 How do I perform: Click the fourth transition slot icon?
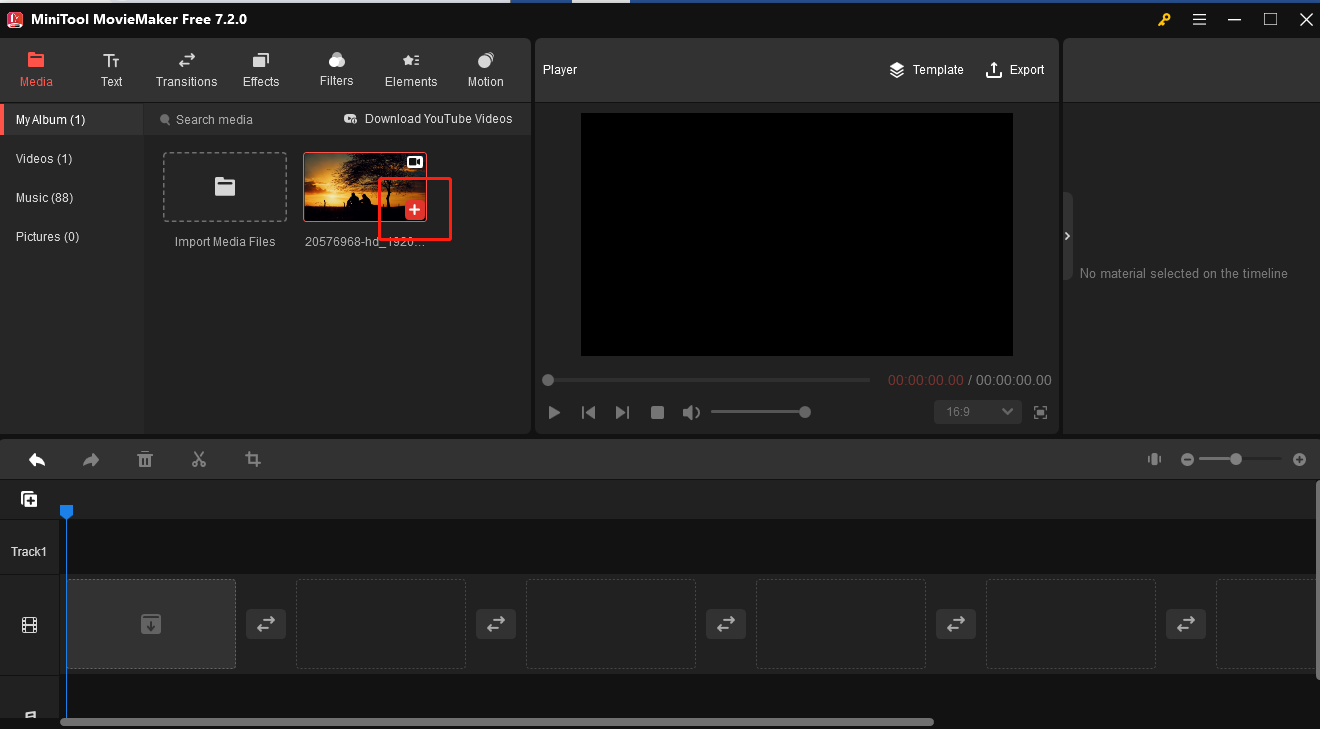(956, 624)
